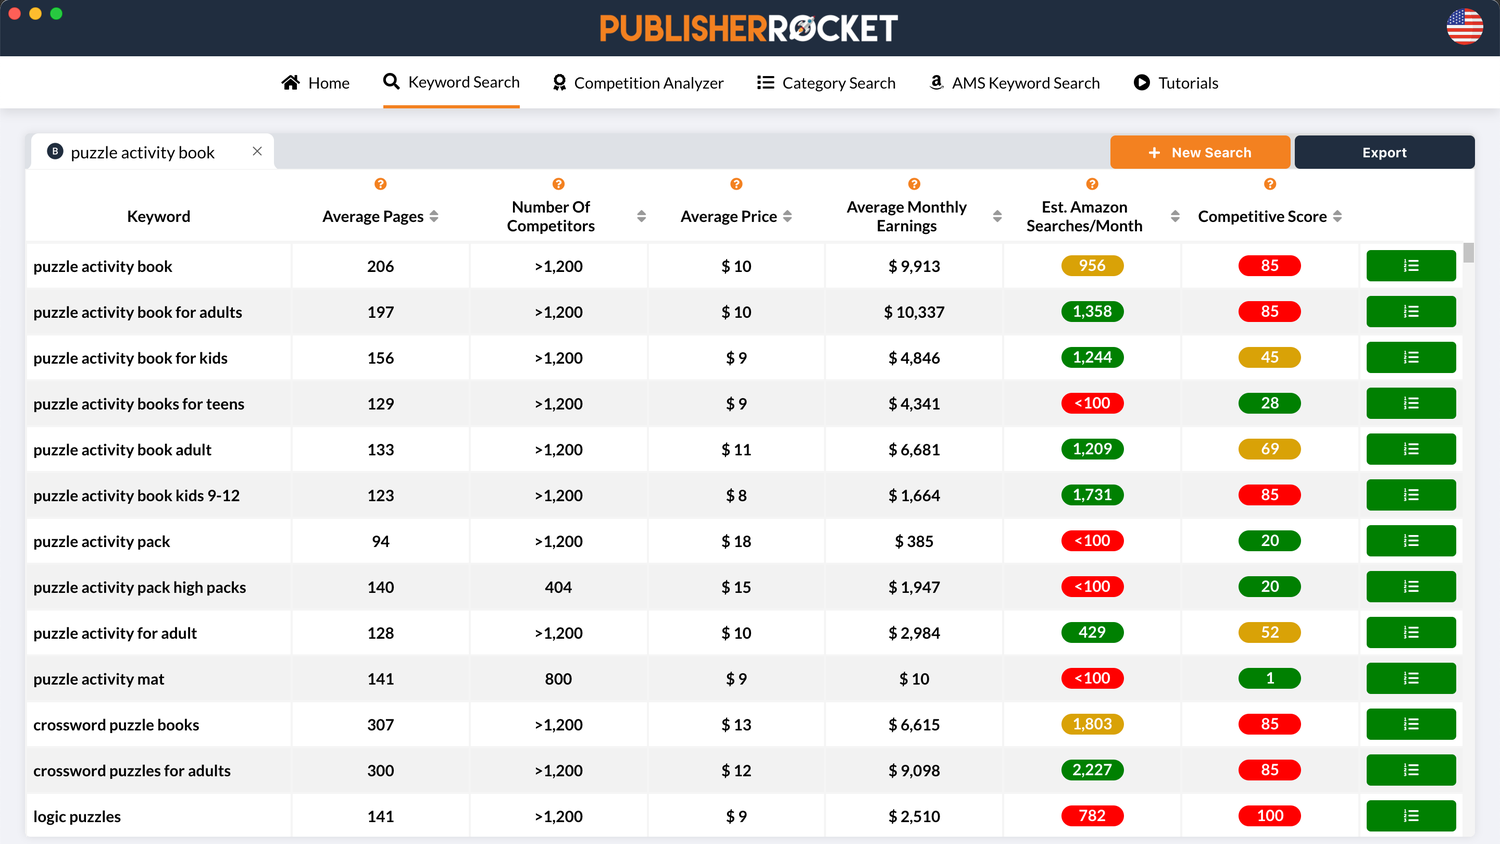Click the $ 10,337 monthly earnings value
The height and width of the screenshot is (844, 1500).
[x=914, y=312]
